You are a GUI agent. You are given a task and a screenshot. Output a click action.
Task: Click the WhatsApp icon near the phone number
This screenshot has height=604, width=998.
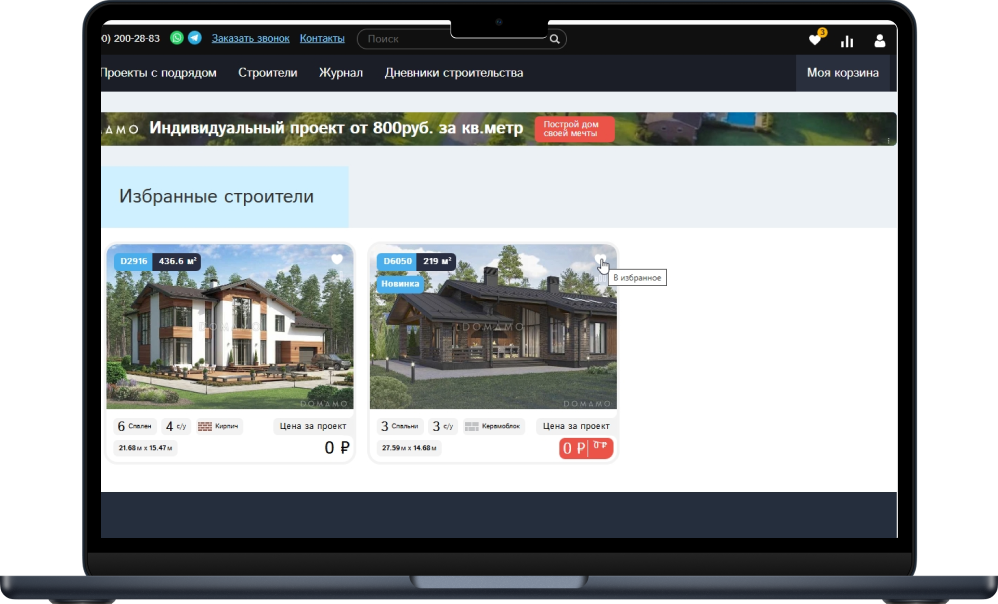tap(174, 37)
